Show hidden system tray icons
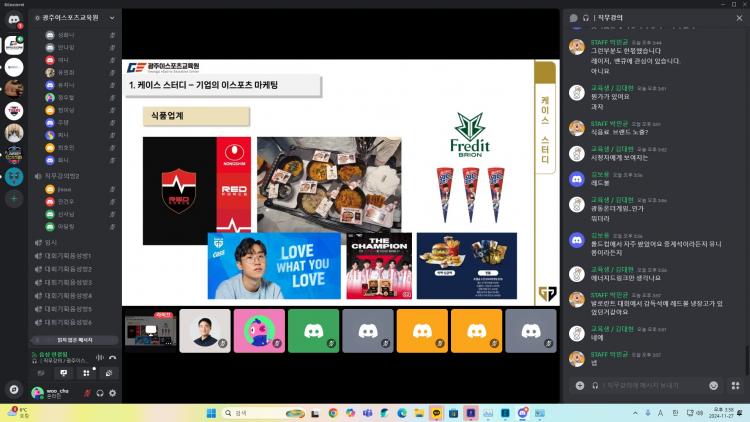This screenshot has width=750, height=422. click(x=635, y=413)
